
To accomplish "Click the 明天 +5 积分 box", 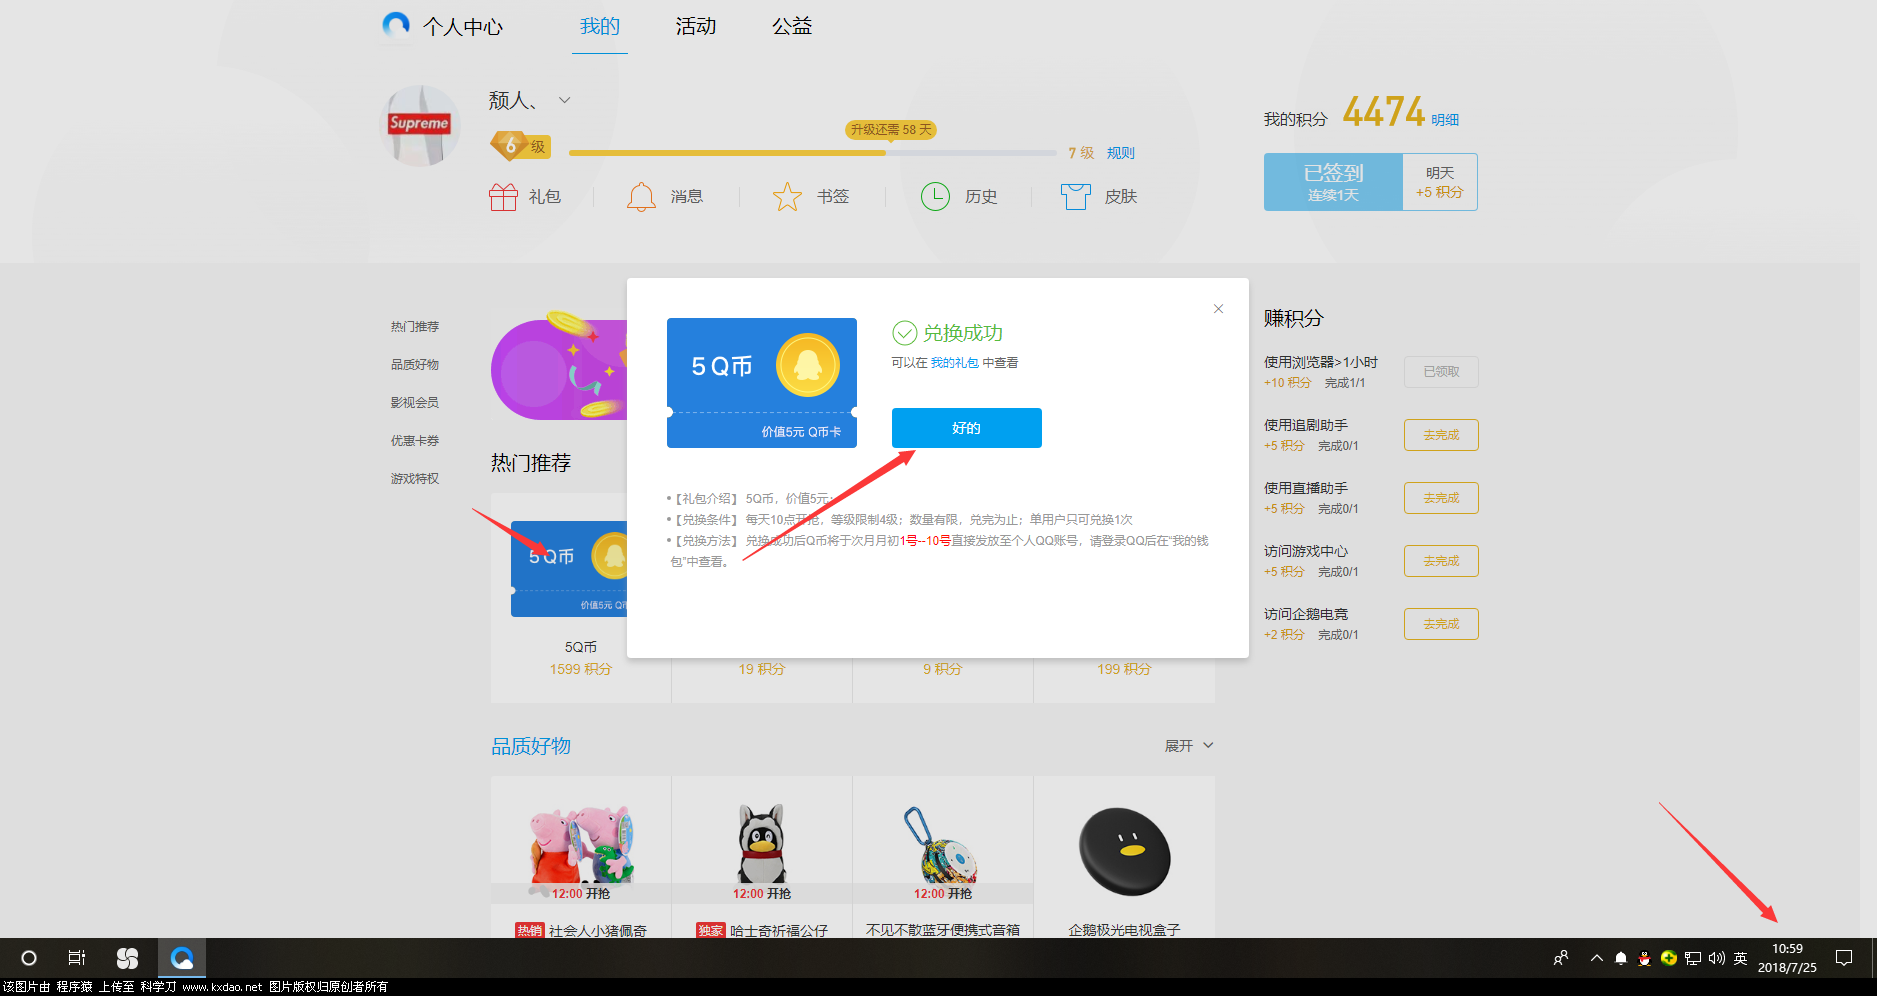I will coord(1440,182).
